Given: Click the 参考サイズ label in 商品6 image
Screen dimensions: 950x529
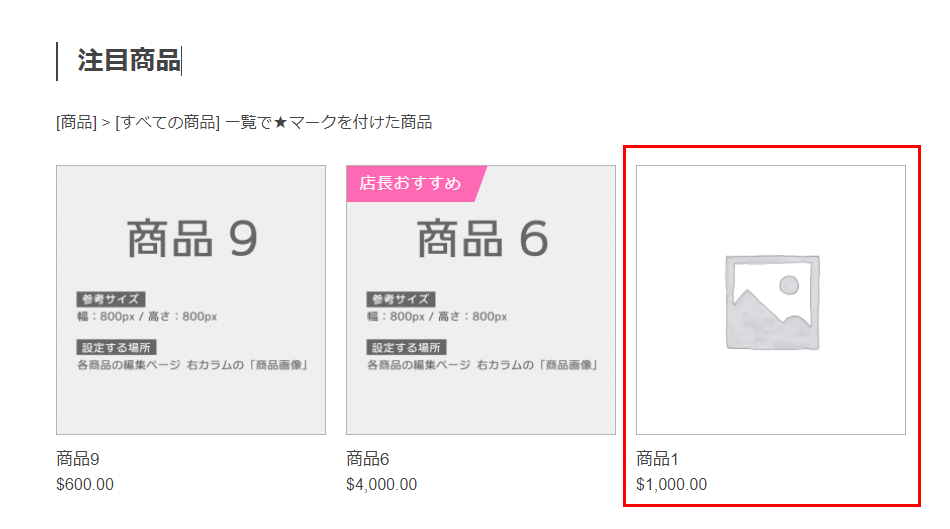Looking at the screenshot, I should point(400,299).
